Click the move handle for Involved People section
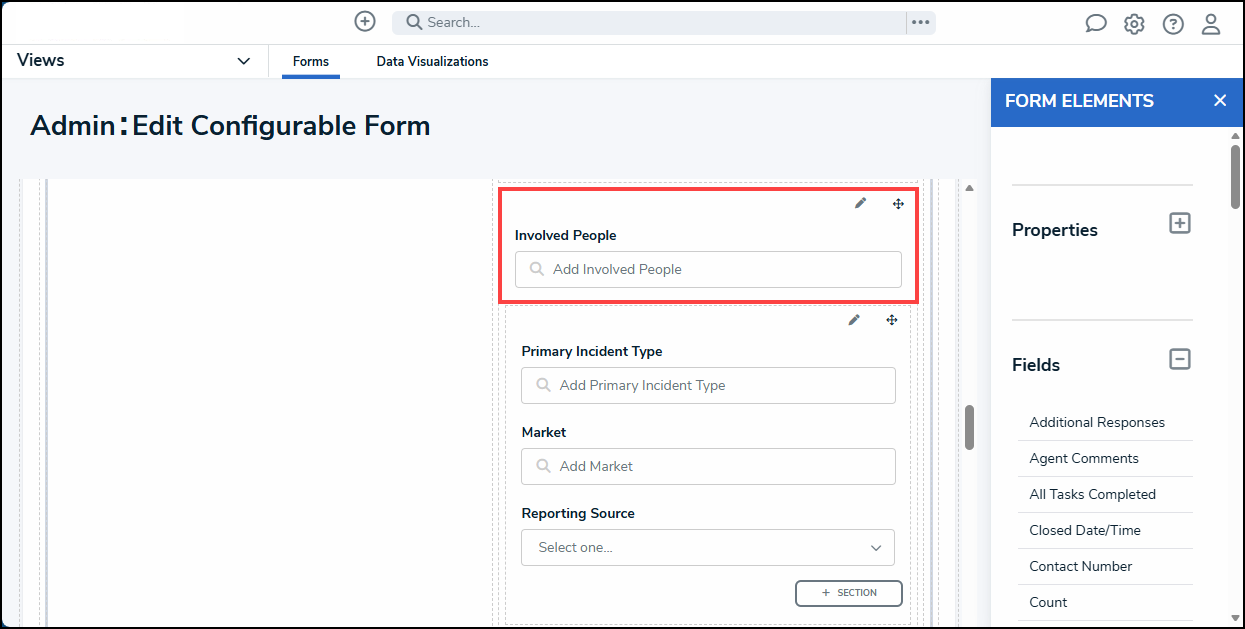 click(898, 203)
